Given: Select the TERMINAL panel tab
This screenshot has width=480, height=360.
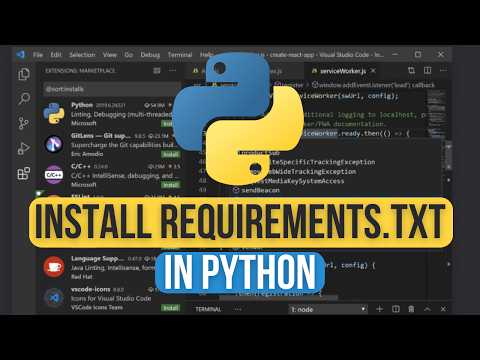Looking at the screenshot, I should coord(208,309).
